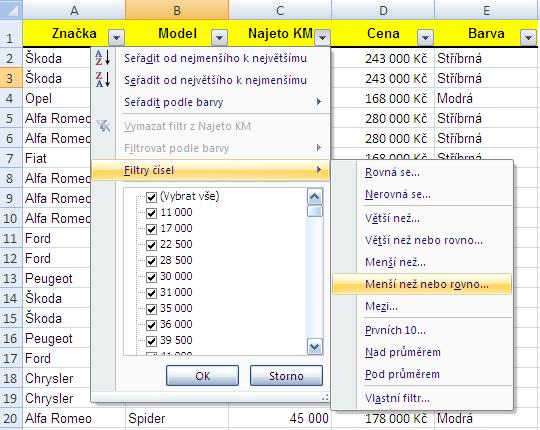
Task: Click the filter list scrollbar thumb
Action: (x=314, y=211)
